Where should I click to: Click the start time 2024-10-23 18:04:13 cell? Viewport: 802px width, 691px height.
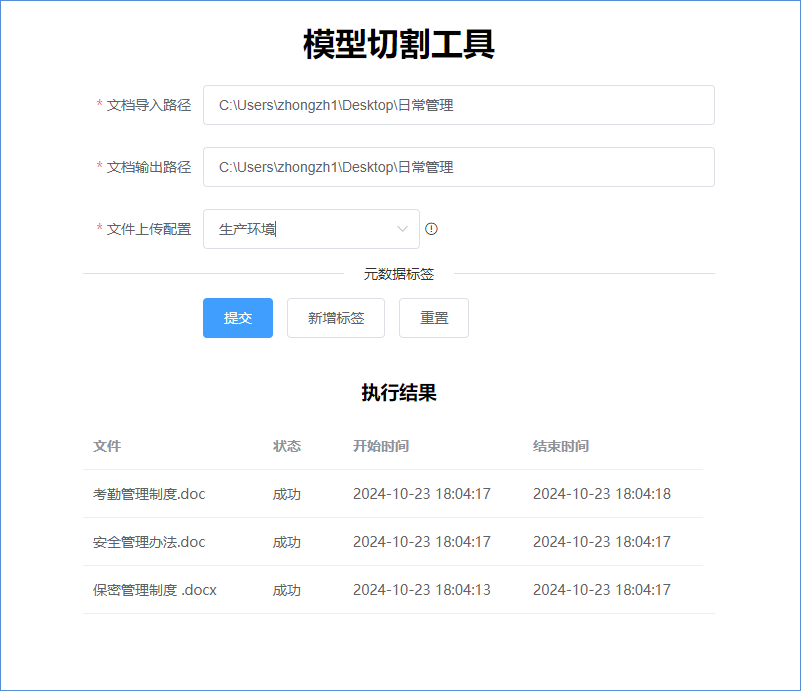421,590
